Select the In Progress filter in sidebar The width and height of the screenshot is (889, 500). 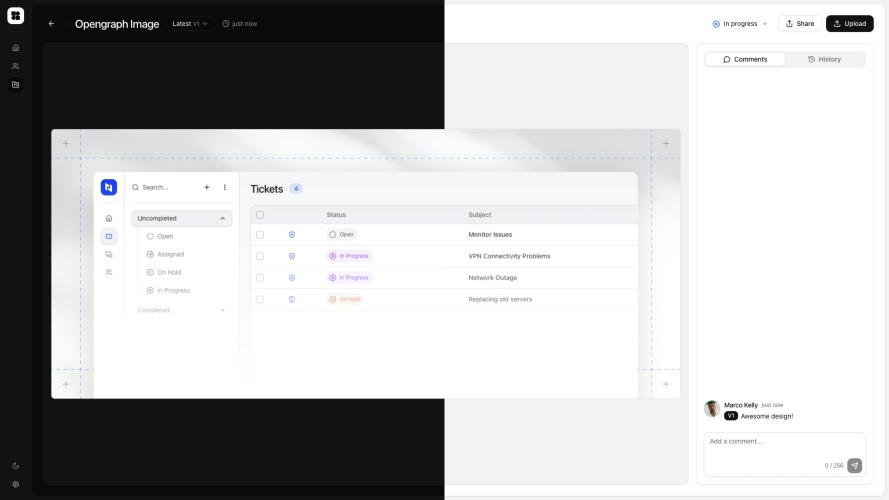(x=168, y=290)
